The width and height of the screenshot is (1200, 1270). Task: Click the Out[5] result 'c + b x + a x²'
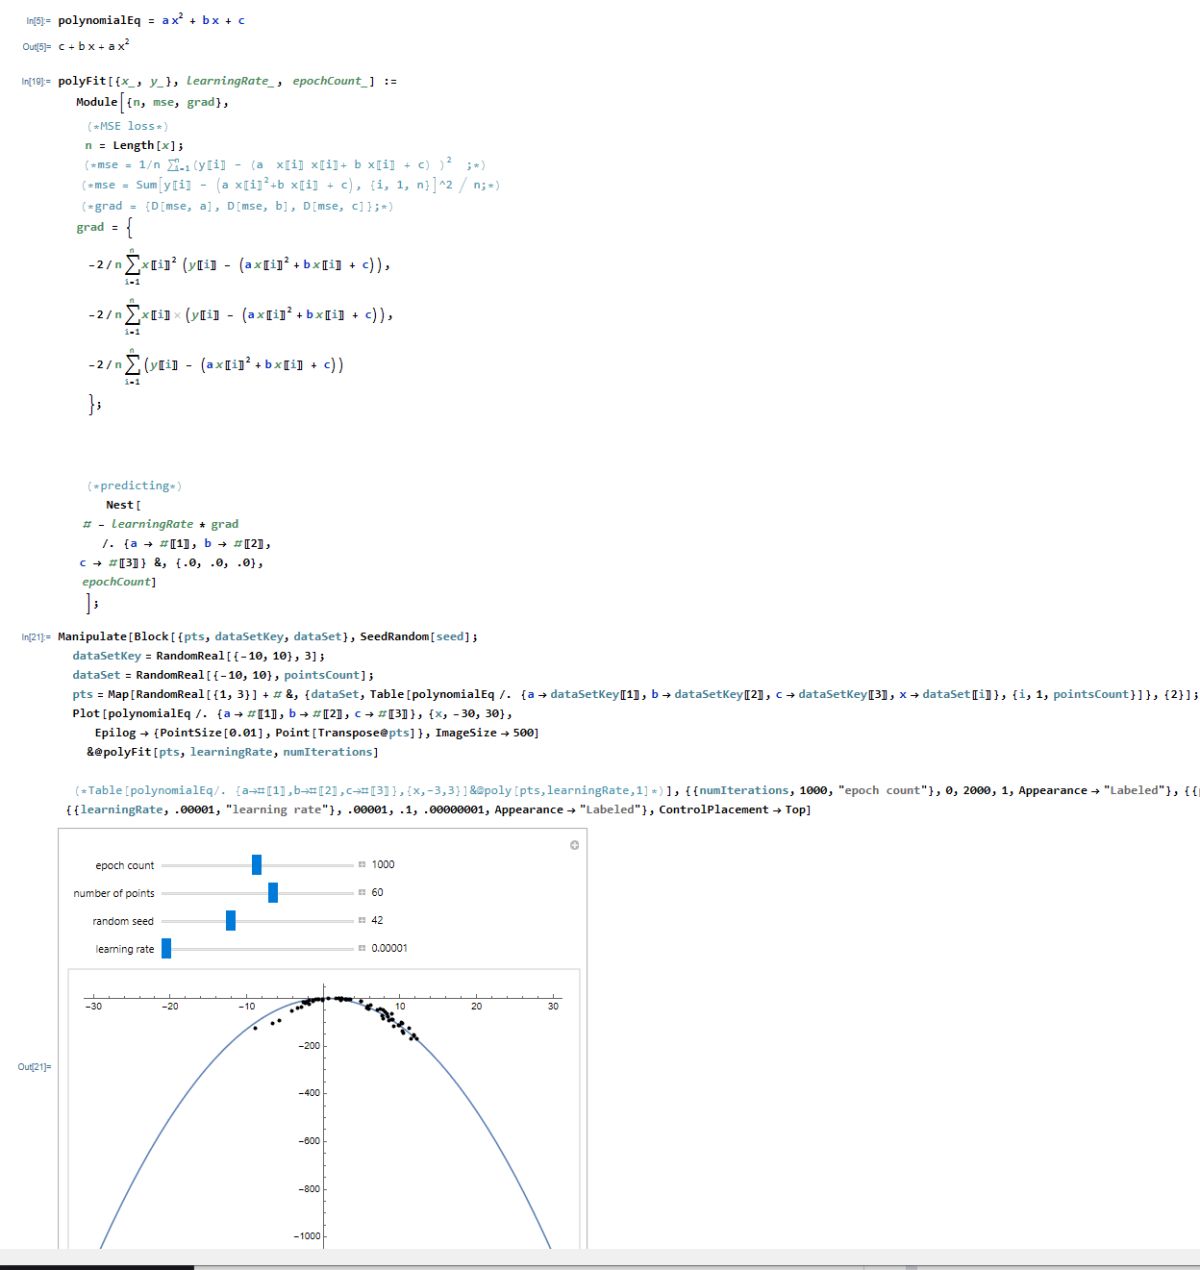click(x=94, y=46)
